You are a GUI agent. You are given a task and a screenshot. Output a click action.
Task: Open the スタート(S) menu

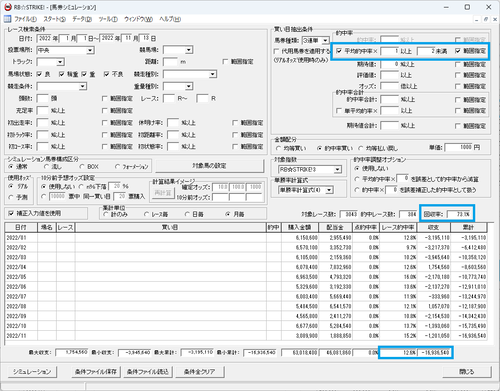pyautogui.click(x=54, y=19)
